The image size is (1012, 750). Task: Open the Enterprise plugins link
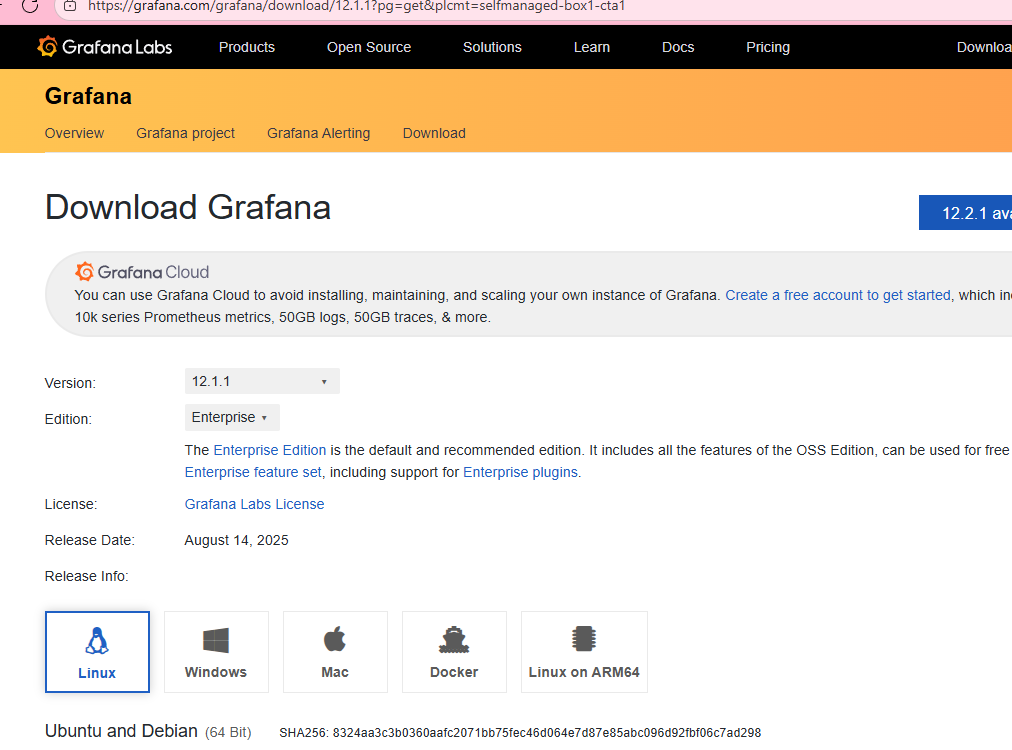[x=520, y=472]
